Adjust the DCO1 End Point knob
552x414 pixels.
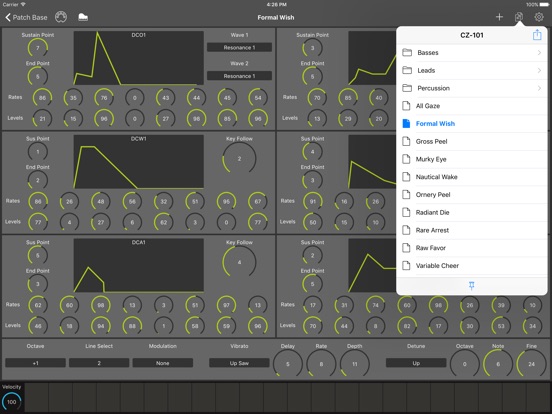pos(38,76)
